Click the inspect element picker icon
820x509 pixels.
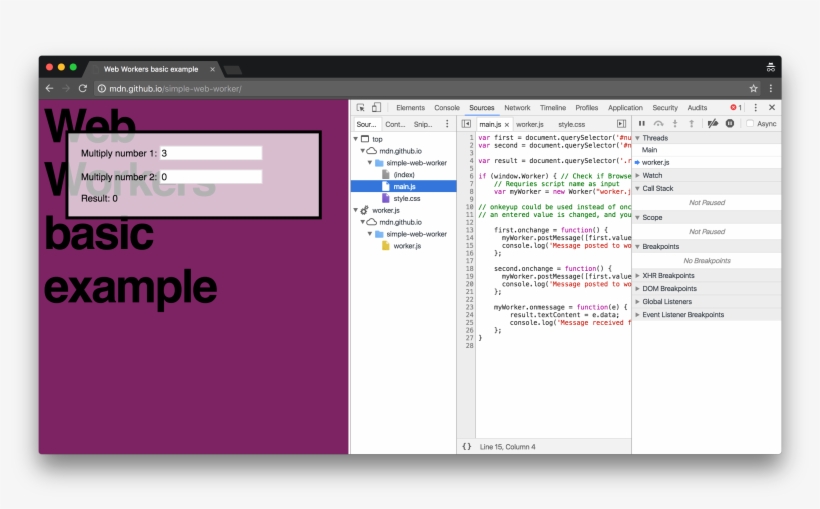coord(360,108)
